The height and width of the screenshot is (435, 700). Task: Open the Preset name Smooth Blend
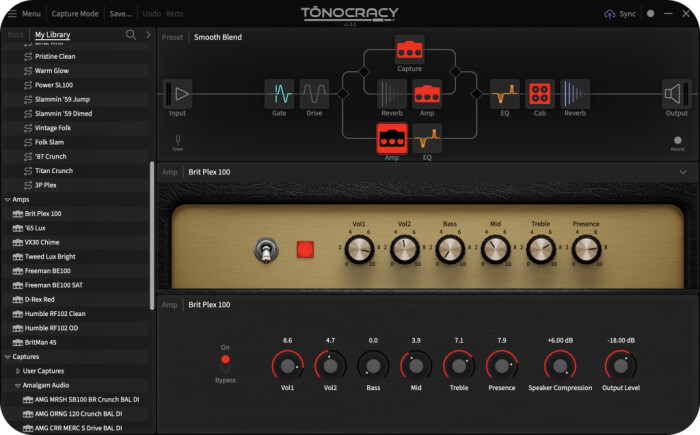click(218, 37)
